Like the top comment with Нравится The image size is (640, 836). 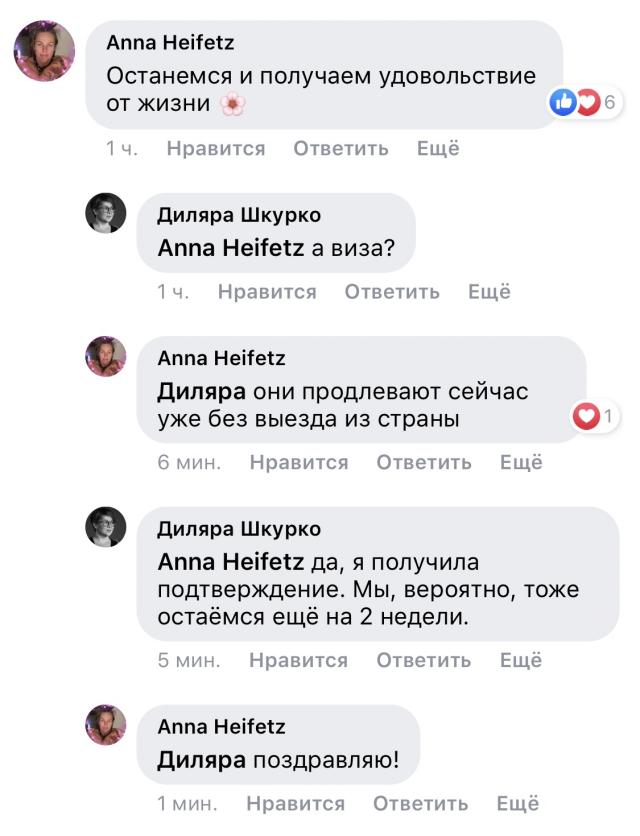216,149
